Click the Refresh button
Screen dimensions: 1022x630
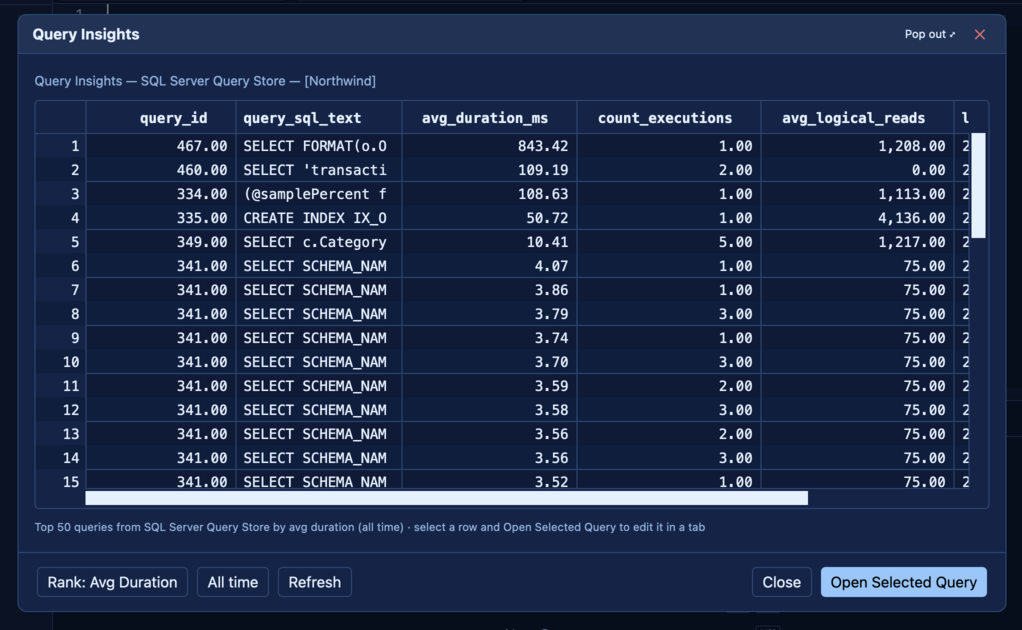click(x=315, y=582)
